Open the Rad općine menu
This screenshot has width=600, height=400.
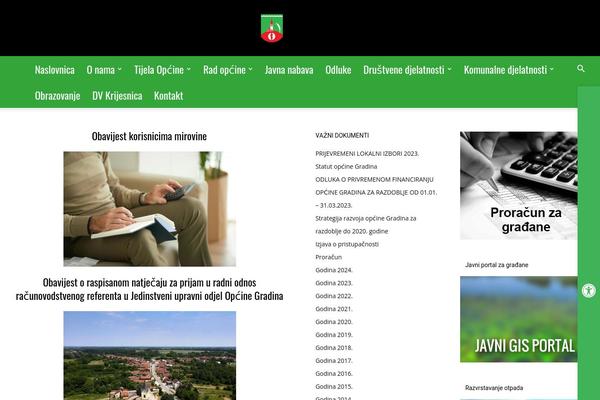(x=224, y=70)
